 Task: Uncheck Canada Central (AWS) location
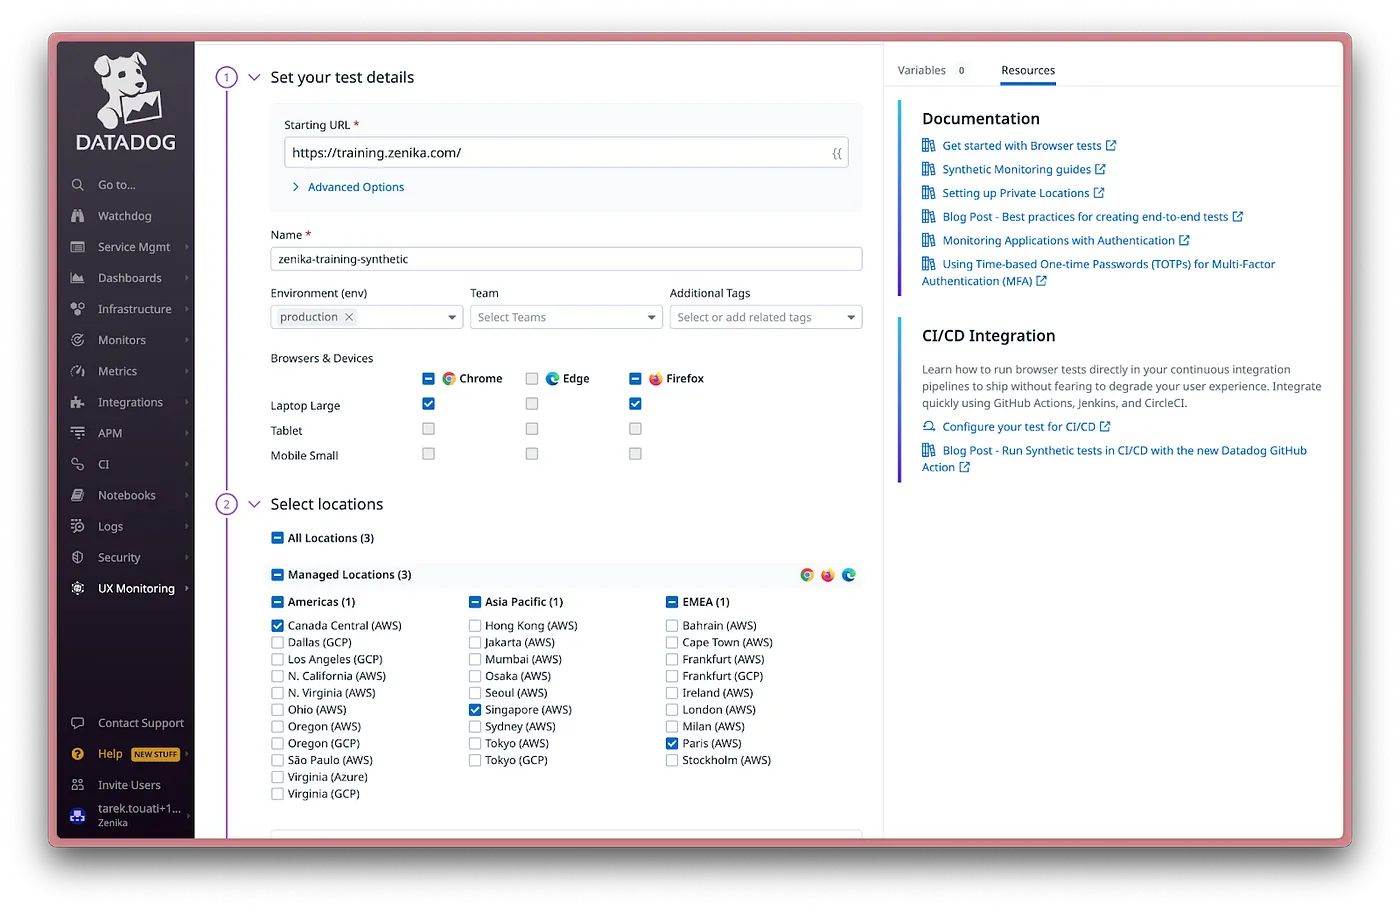tap(277, 626)
